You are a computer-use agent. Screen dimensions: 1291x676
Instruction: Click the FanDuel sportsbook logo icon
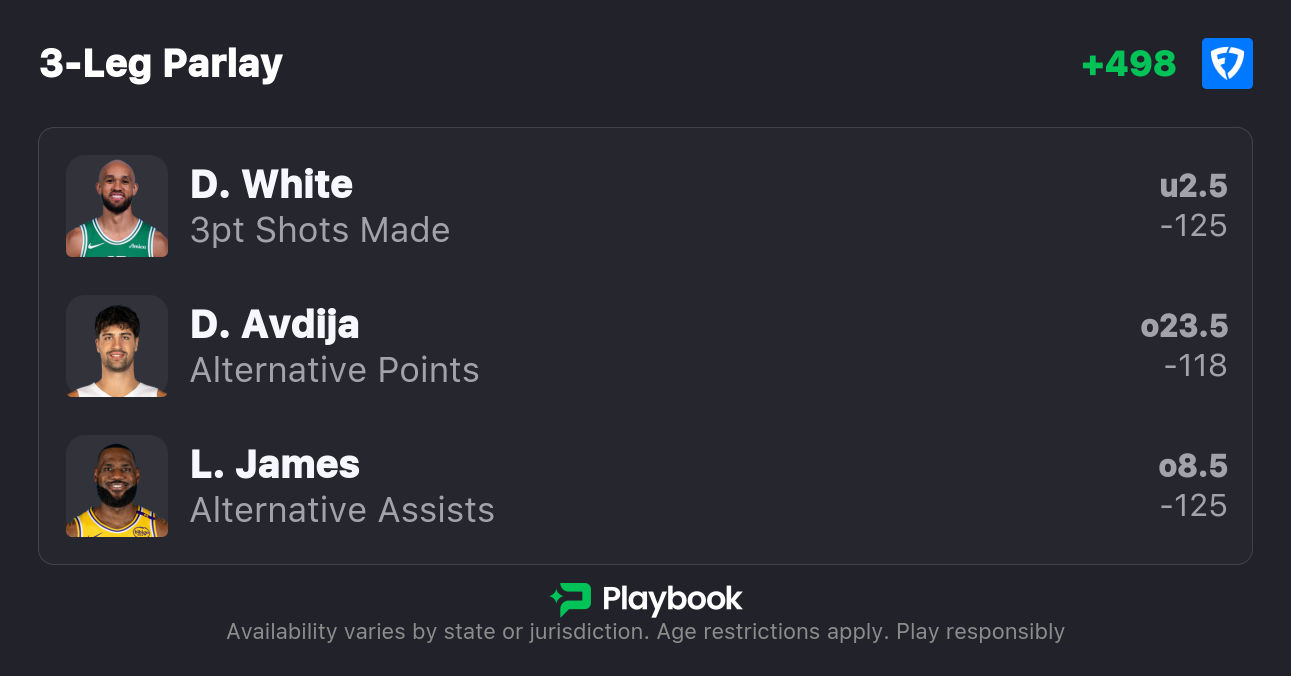1227,64
